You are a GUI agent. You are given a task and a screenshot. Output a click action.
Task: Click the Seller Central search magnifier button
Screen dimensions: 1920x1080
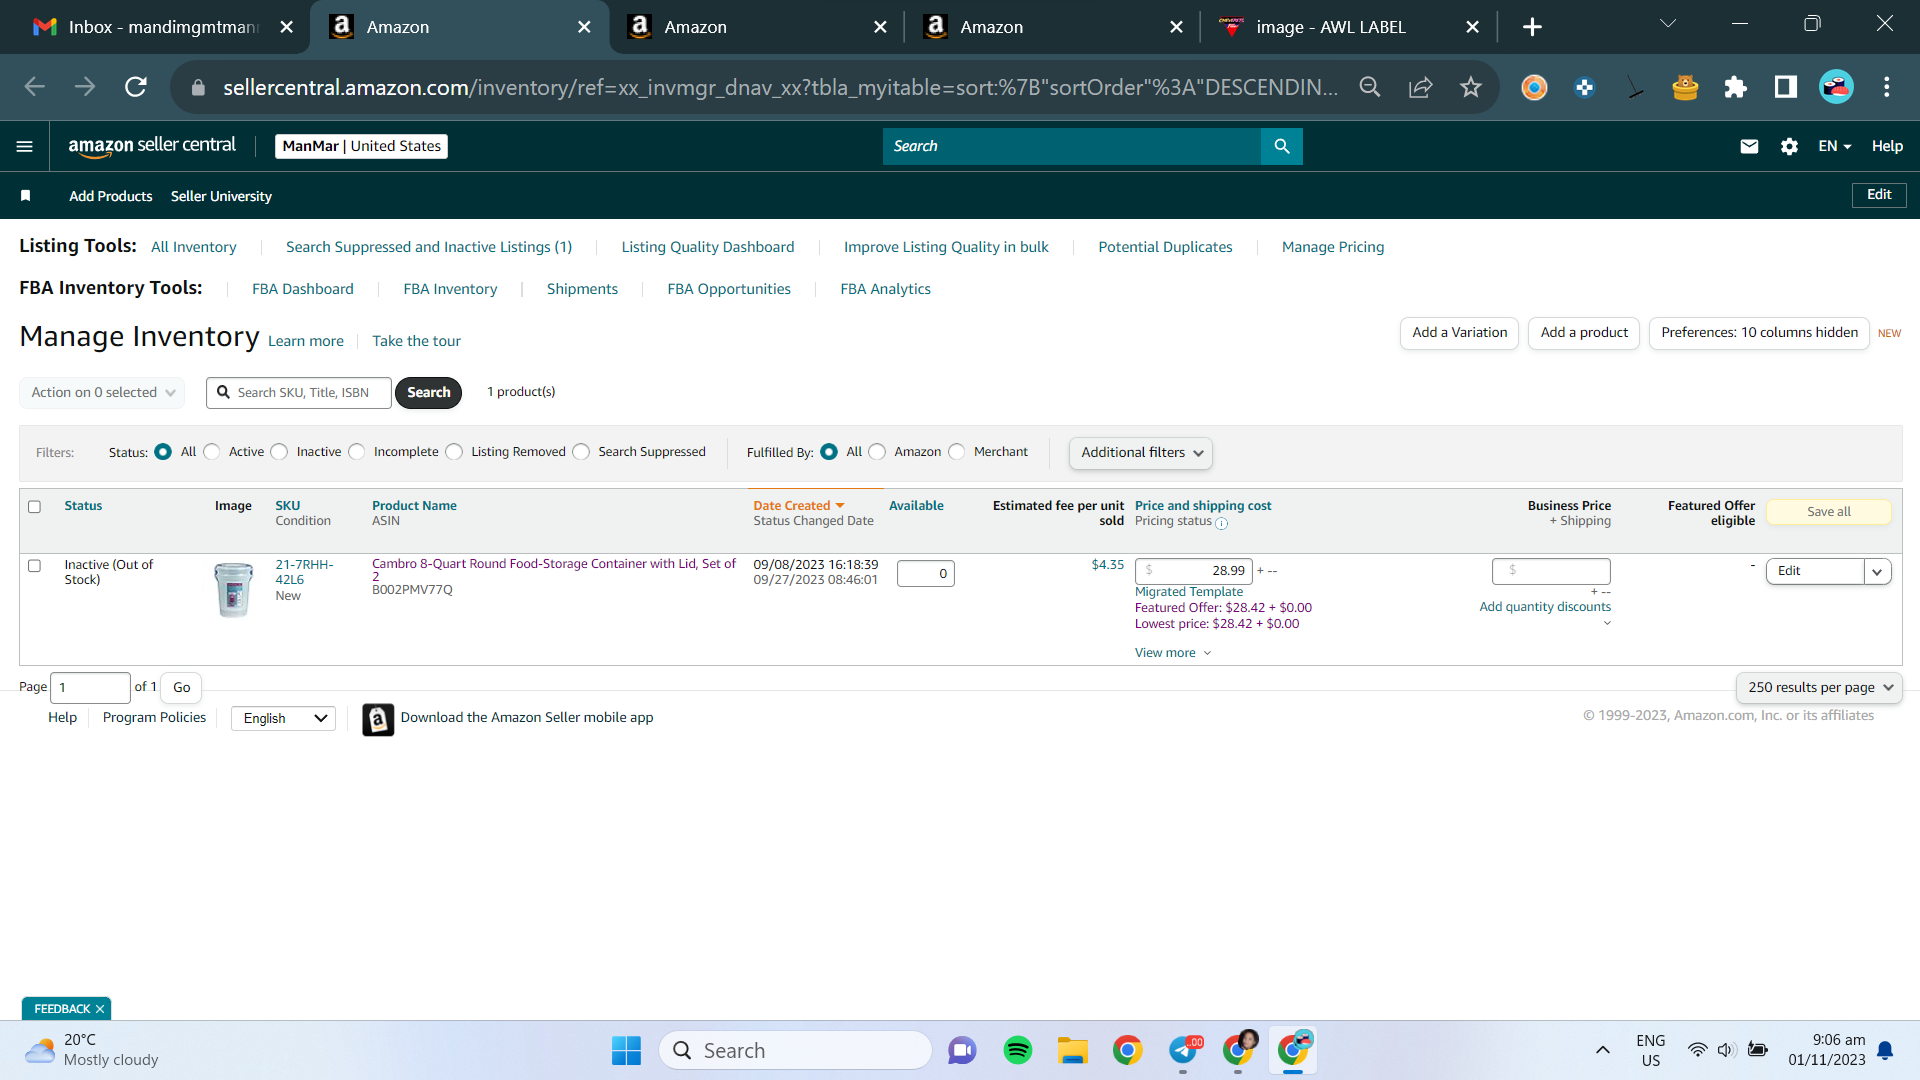pyautogui.click(x=1281, y=146)
